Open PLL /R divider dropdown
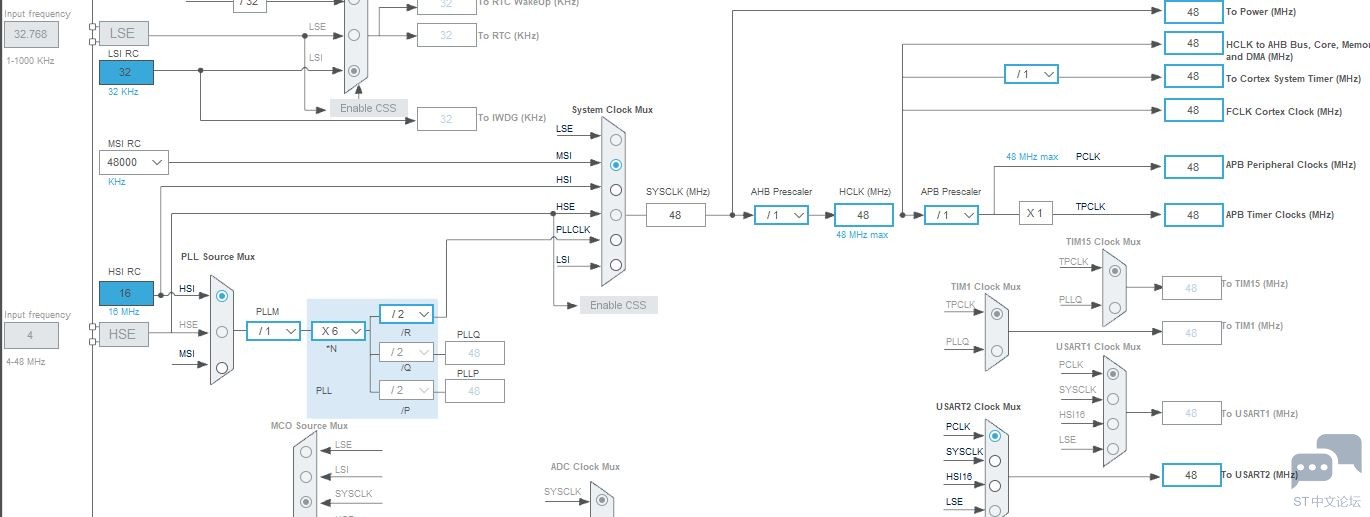Image resolution: width=1370 pixels, height=517 pixels. click(x=407, y=314)
